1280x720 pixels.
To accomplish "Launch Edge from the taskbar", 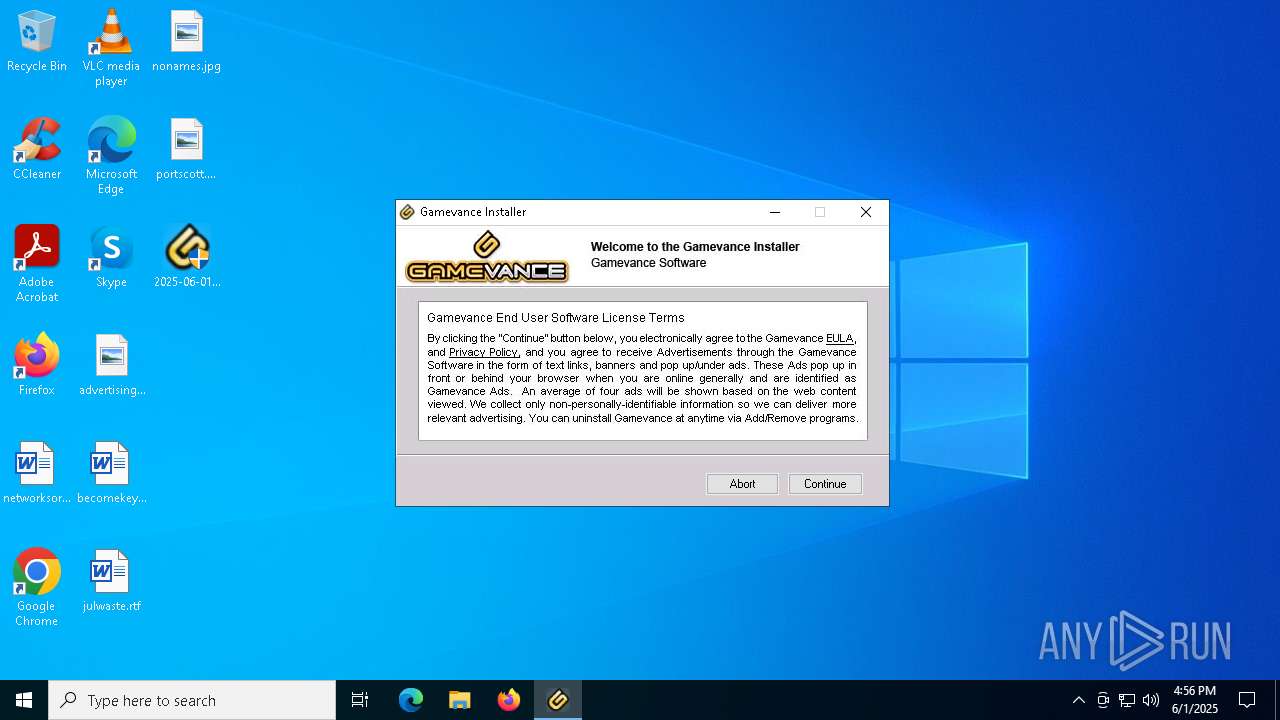I will point(411,700).
